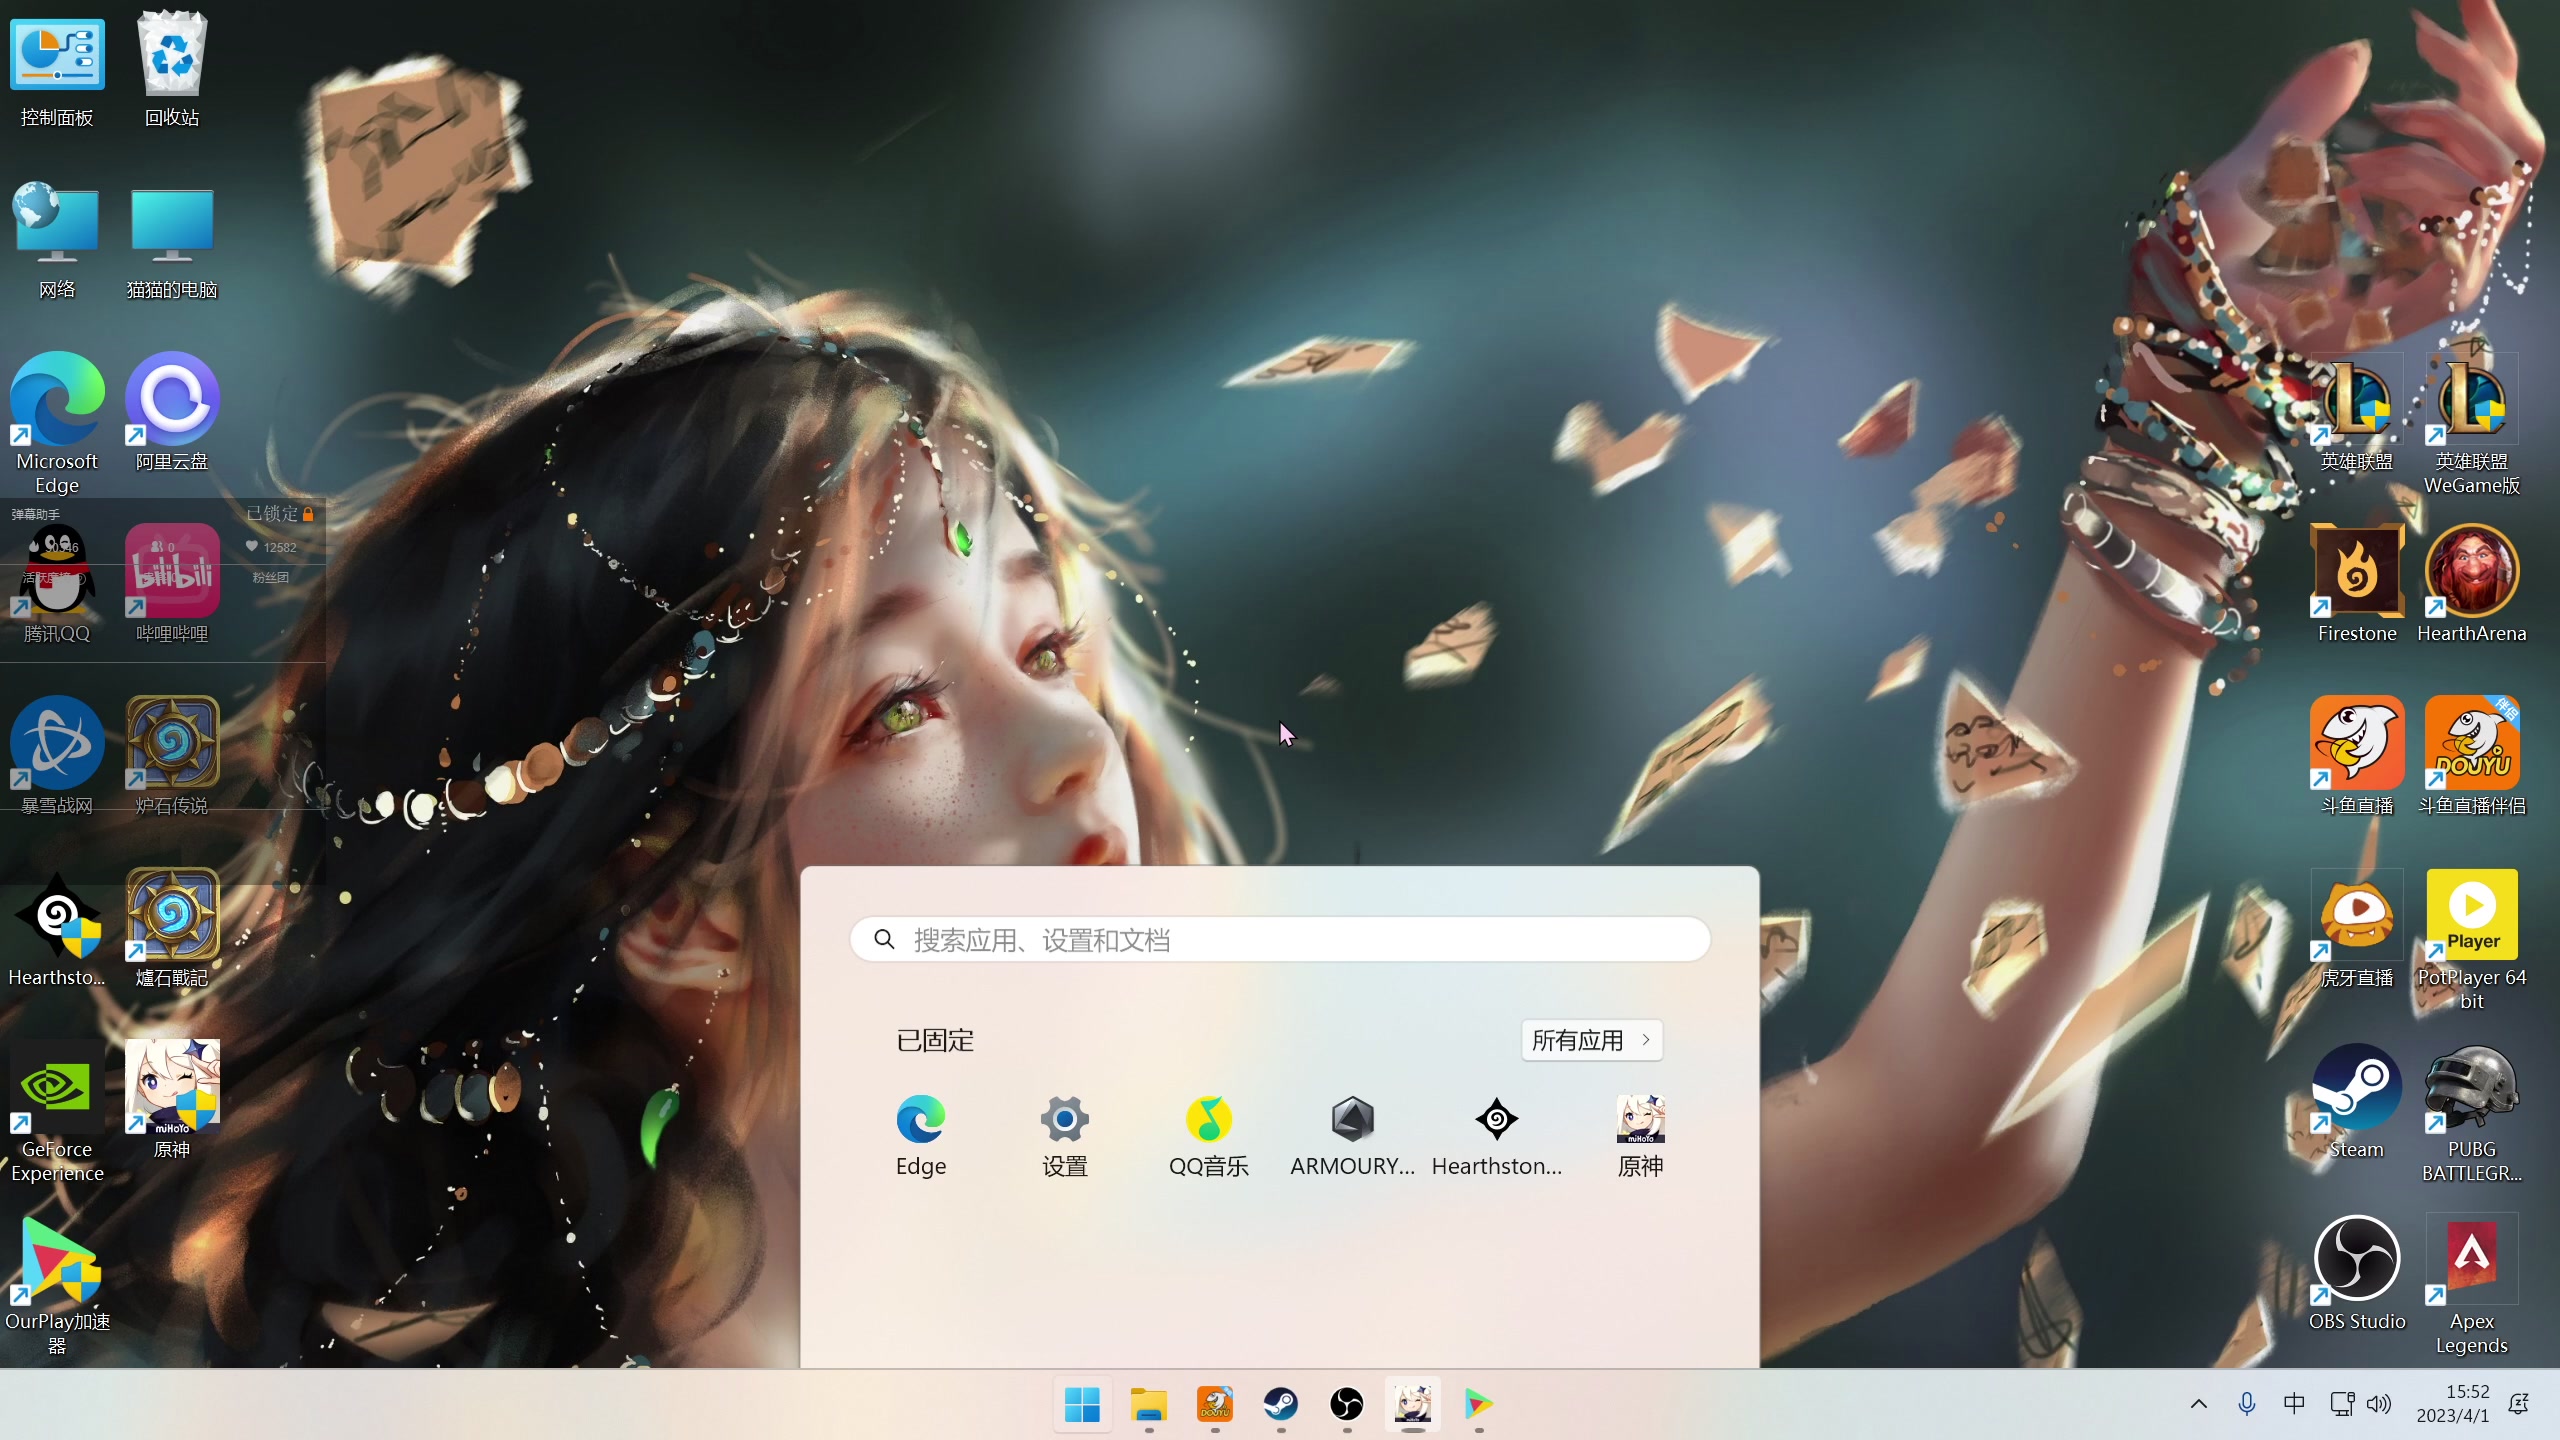Image resolution: width=2560 pixels, height=1440 pixels.
Task: Select the 哔哩哔哩 desktop shortcut
Action: tap(172, 585)
